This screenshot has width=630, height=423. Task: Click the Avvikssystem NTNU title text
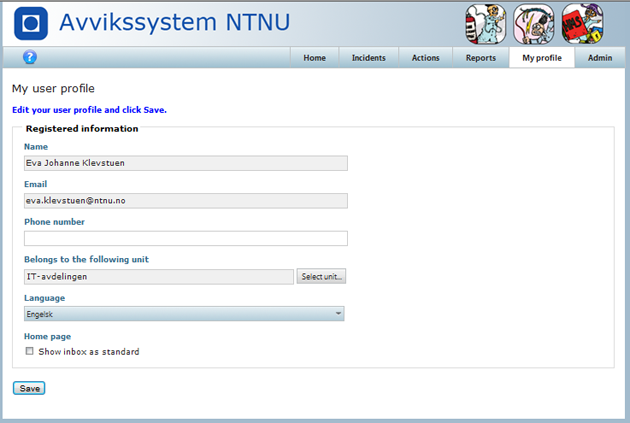click(174, 22)
